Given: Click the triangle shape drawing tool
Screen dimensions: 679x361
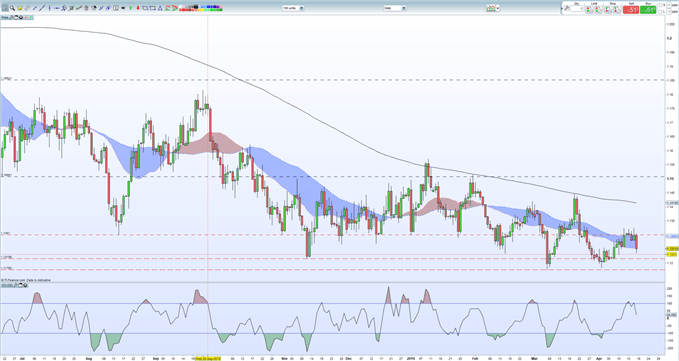Looking at the screenshot, I should point(160,8).
